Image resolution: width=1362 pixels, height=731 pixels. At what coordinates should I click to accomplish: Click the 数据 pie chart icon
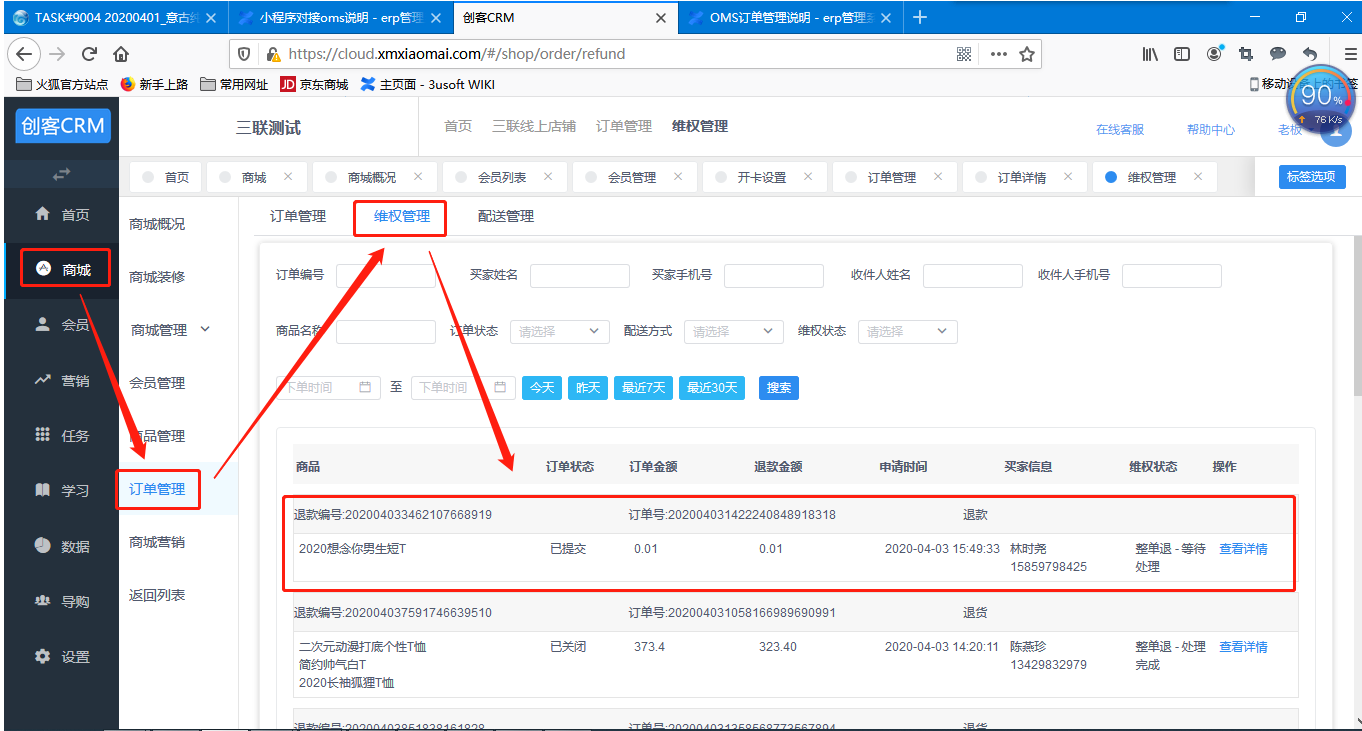(x=43, y=546)
